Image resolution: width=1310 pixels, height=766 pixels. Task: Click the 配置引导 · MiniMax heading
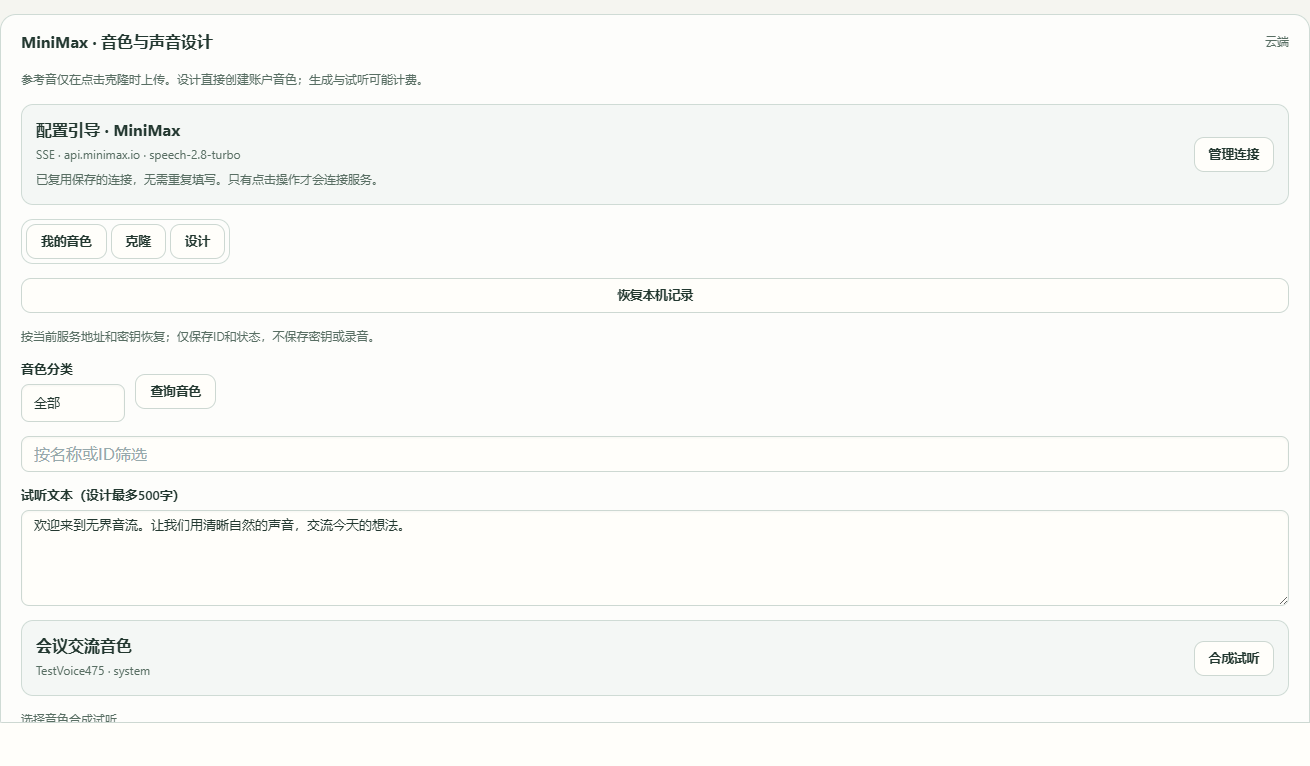[108, 130]
